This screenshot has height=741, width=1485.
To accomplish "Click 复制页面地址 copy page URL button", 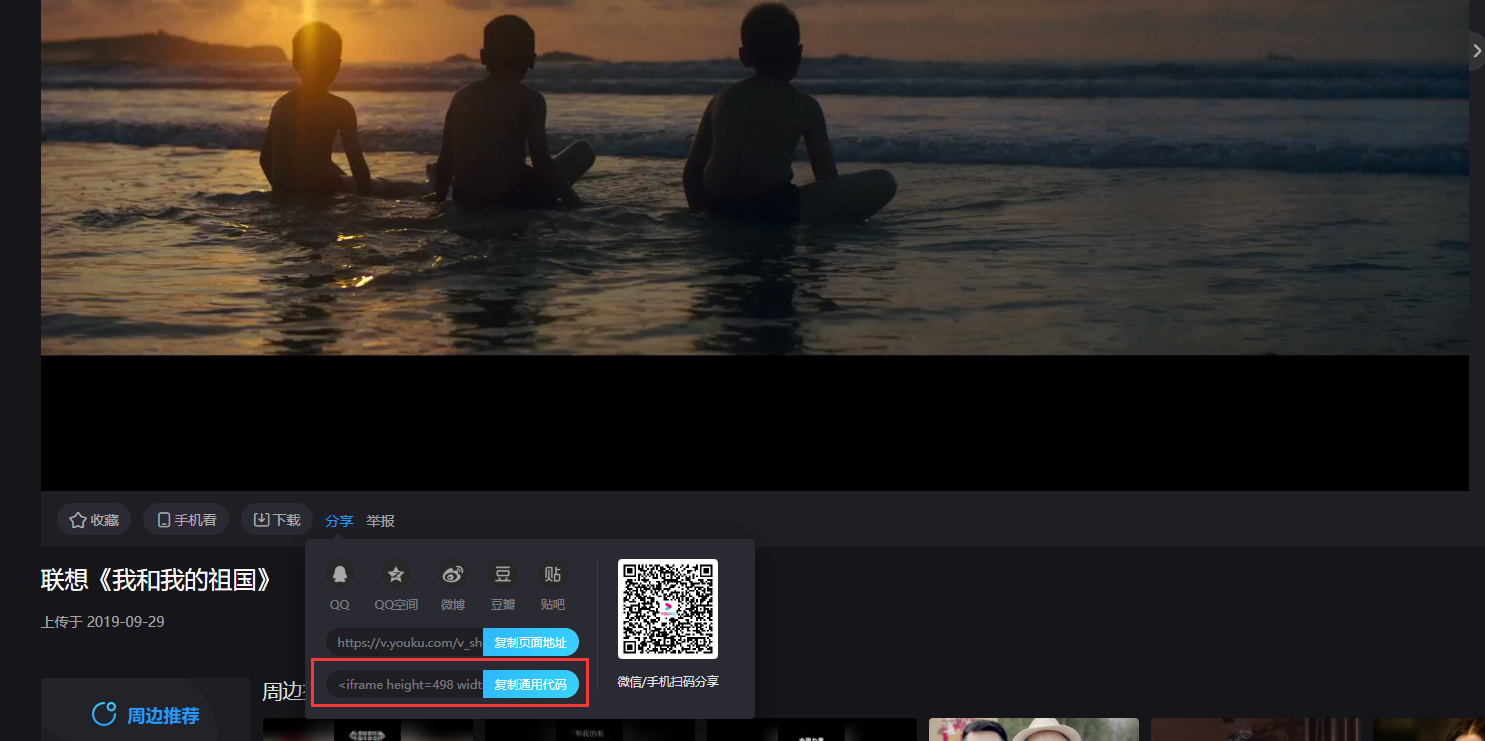I will pos(531,642).
